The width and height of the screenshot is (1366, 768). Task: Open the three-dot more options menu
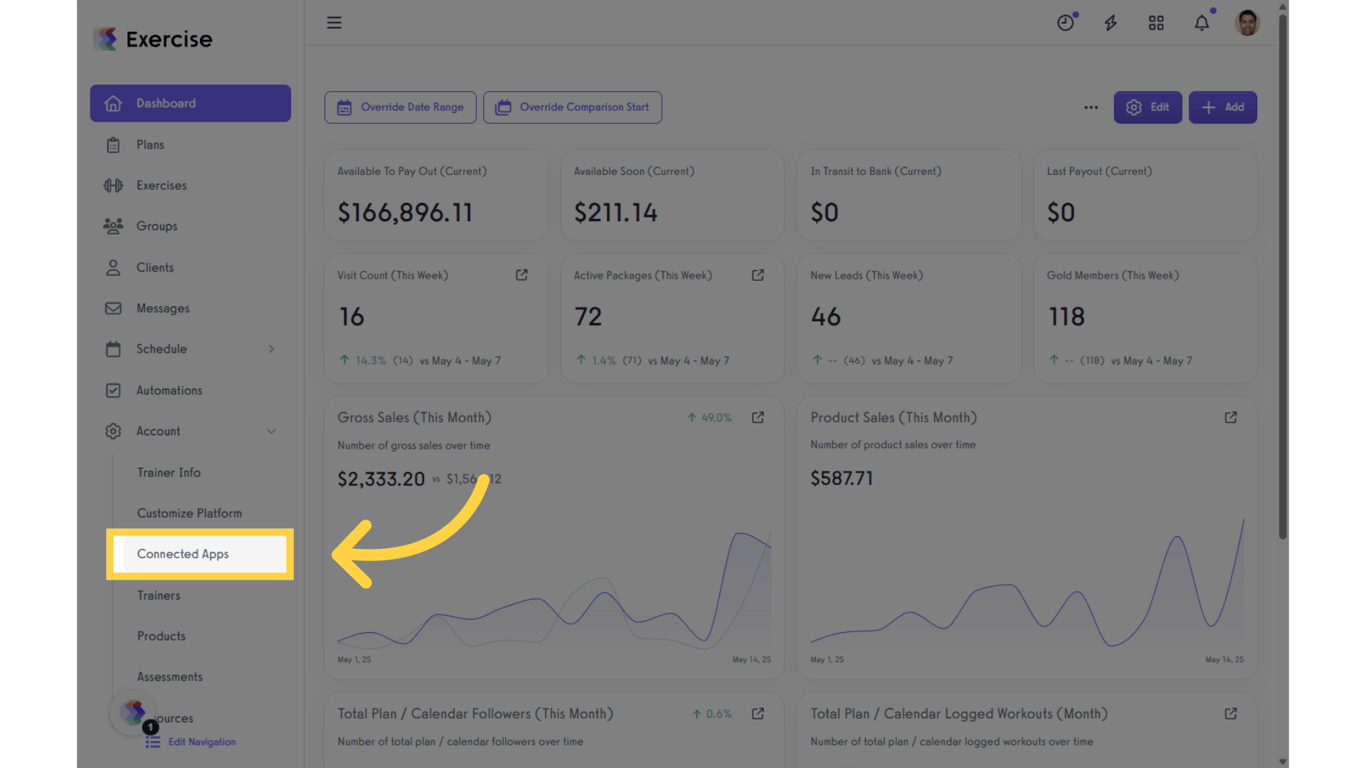[x=1091, y=107]
